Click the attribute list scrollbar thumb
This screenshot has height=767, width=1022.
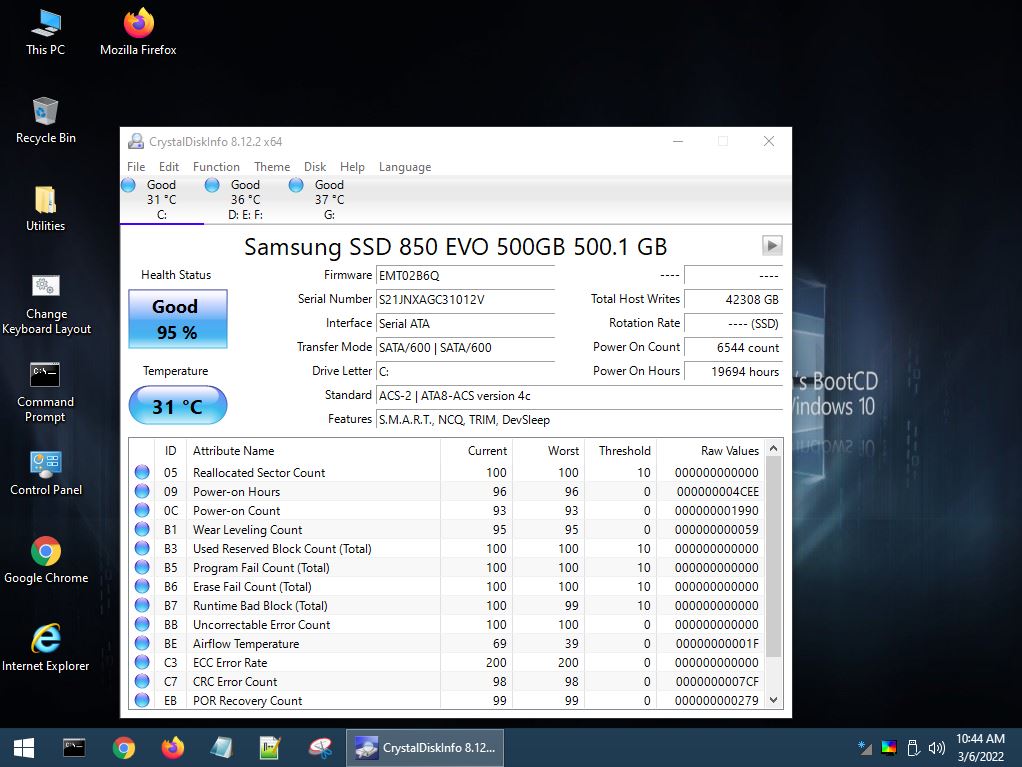[774, 557]
